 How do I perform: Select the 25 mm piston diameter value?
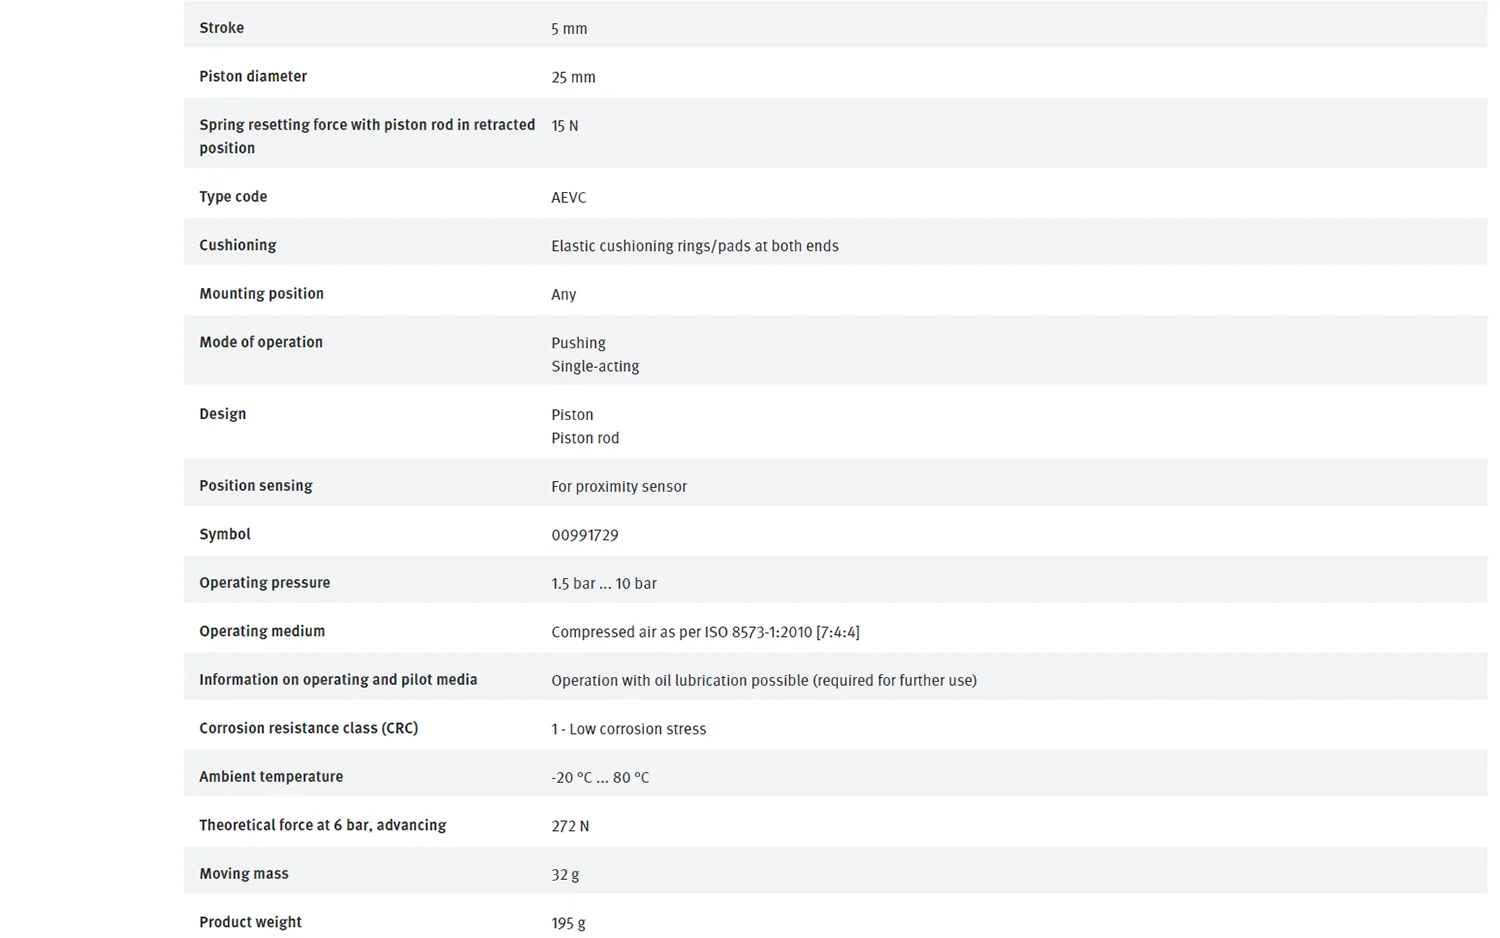click(573, 77)
